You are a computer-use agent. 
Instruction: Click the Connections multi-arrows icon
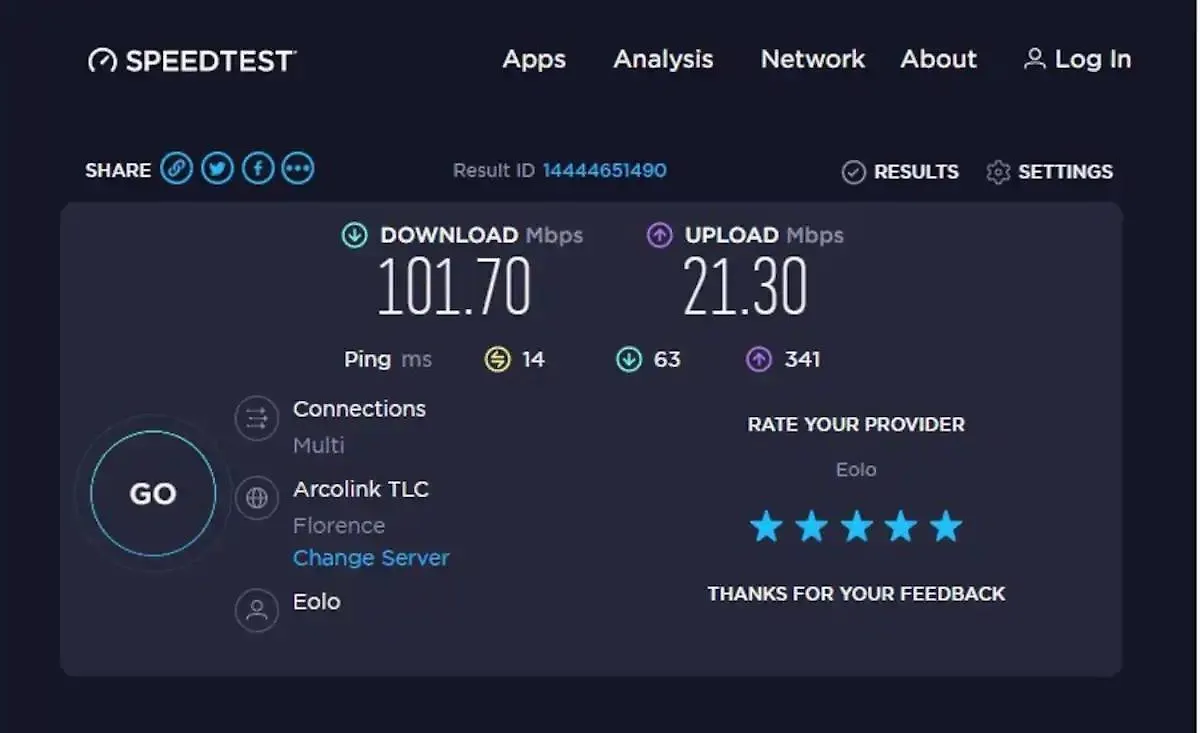(x=257, y=418)
